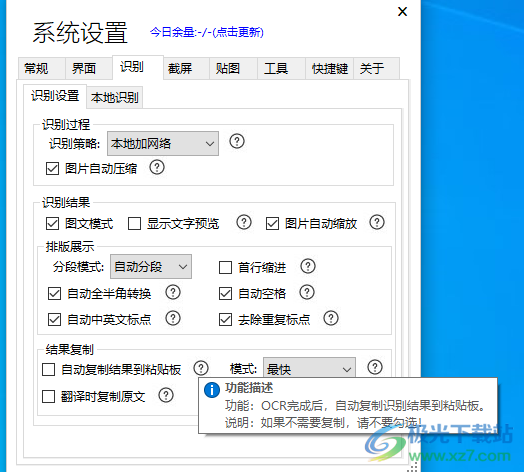Click 今日余量 update link
The height and width of the screenshot is (472, 524).
click(x=207, y=32)
